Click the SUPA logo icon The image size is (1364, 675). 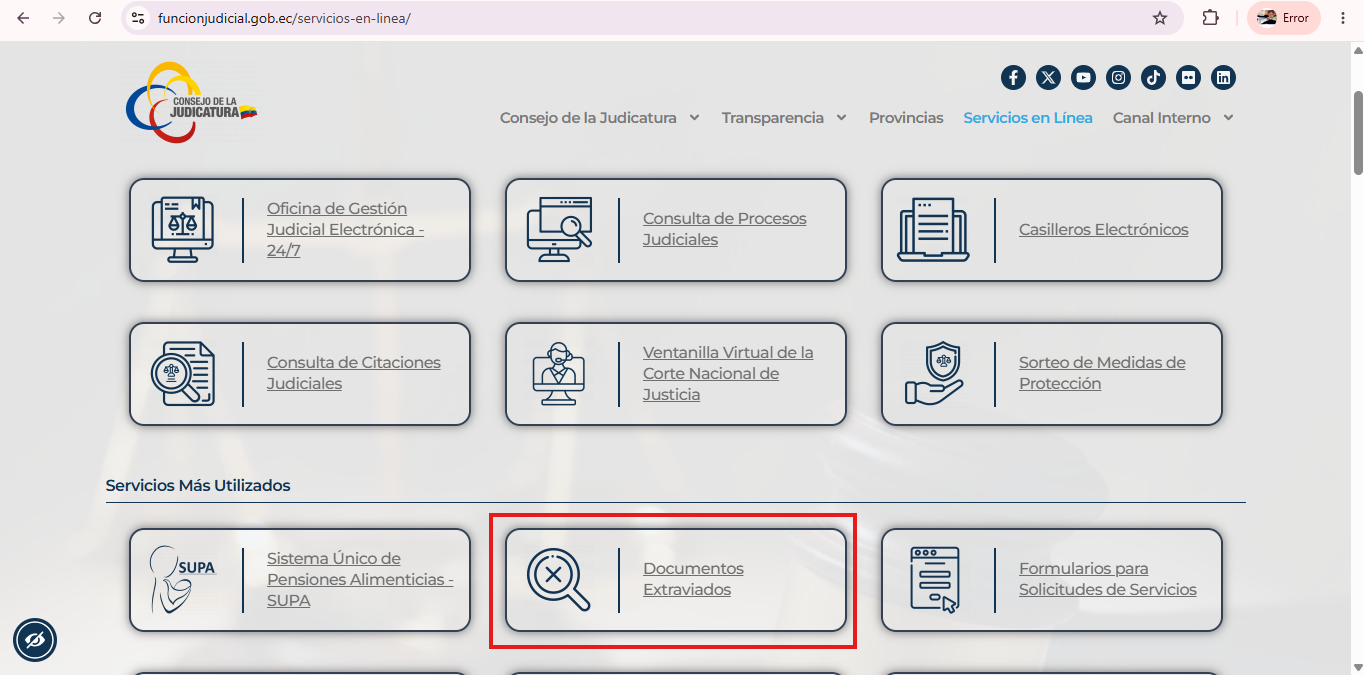182,580
